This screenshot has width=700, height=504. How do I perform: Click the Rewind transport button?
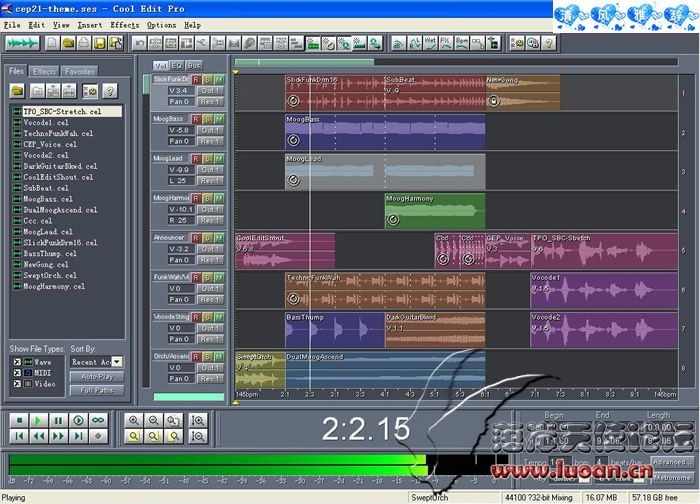[x=38, y=436]
